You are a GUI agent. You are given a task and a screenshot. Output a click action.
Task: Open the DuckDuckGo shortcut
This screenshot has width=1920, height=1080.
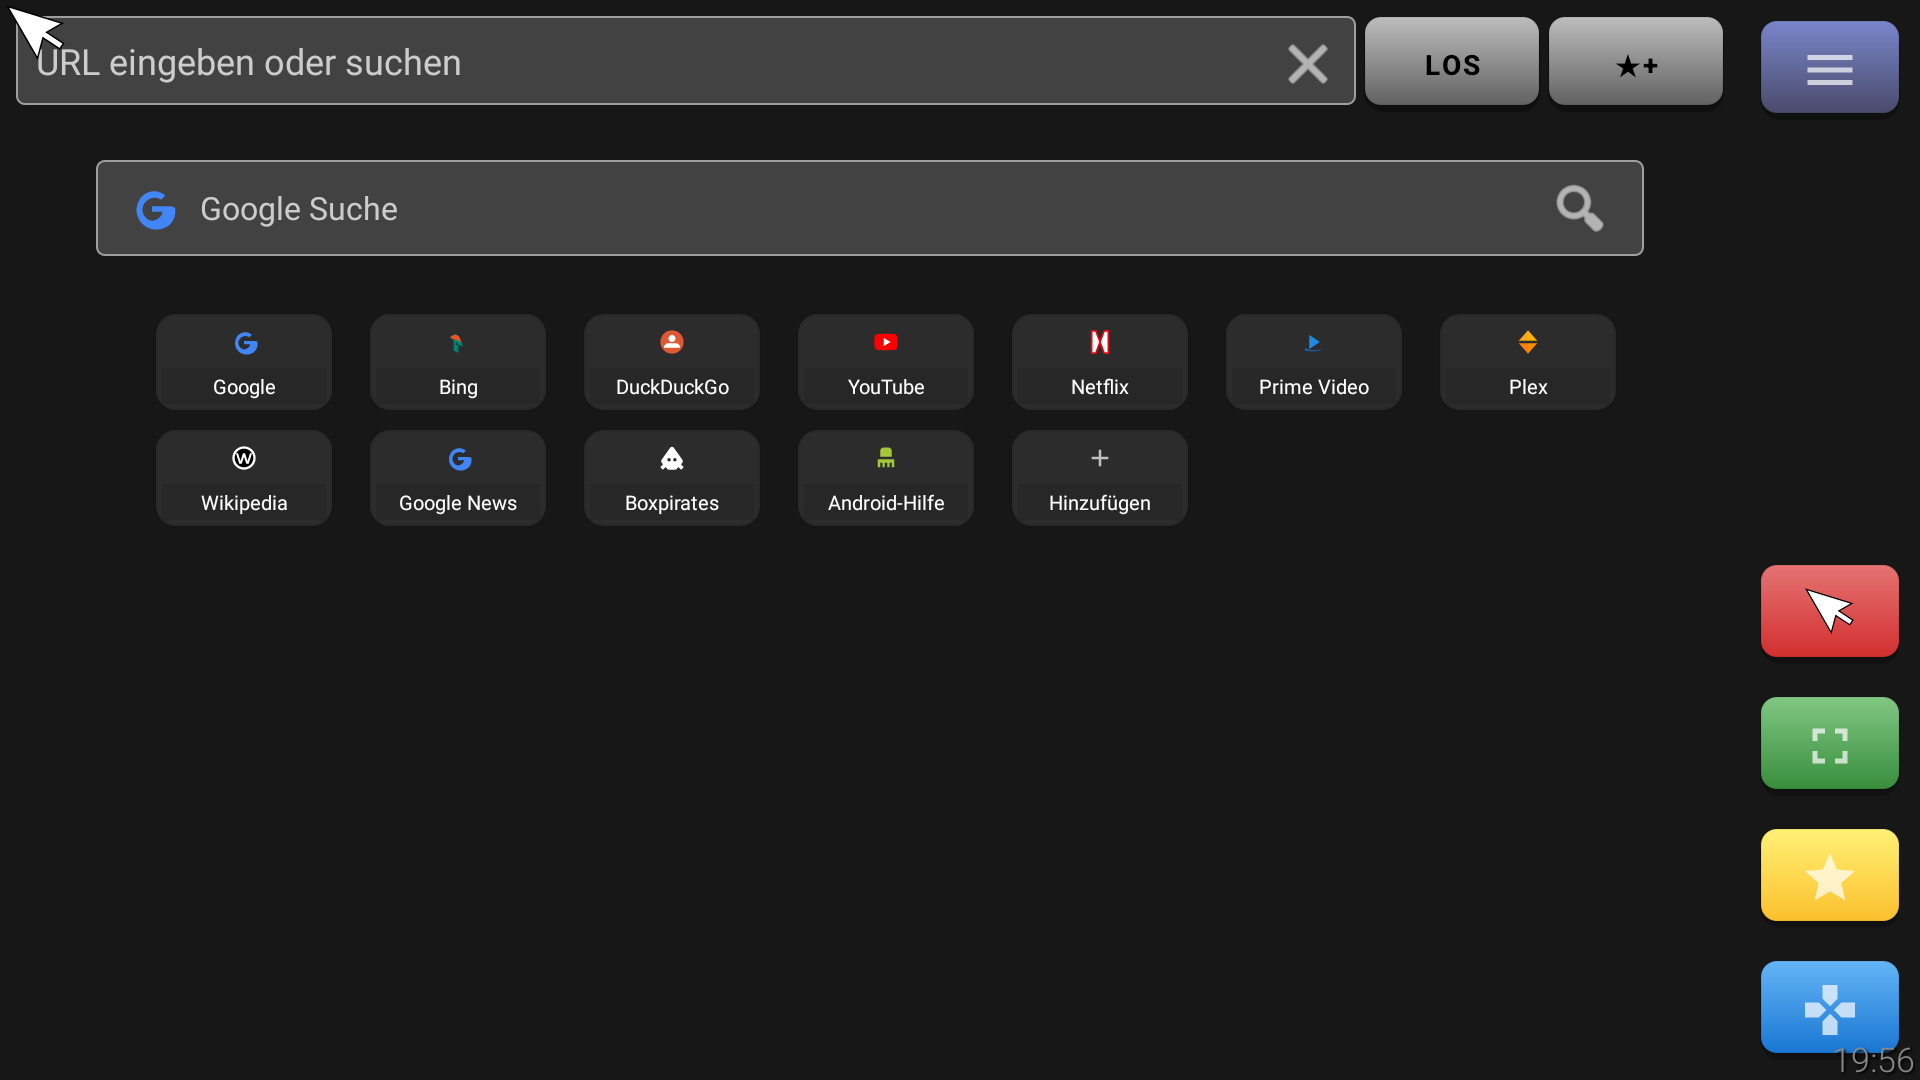click(671, 362)
